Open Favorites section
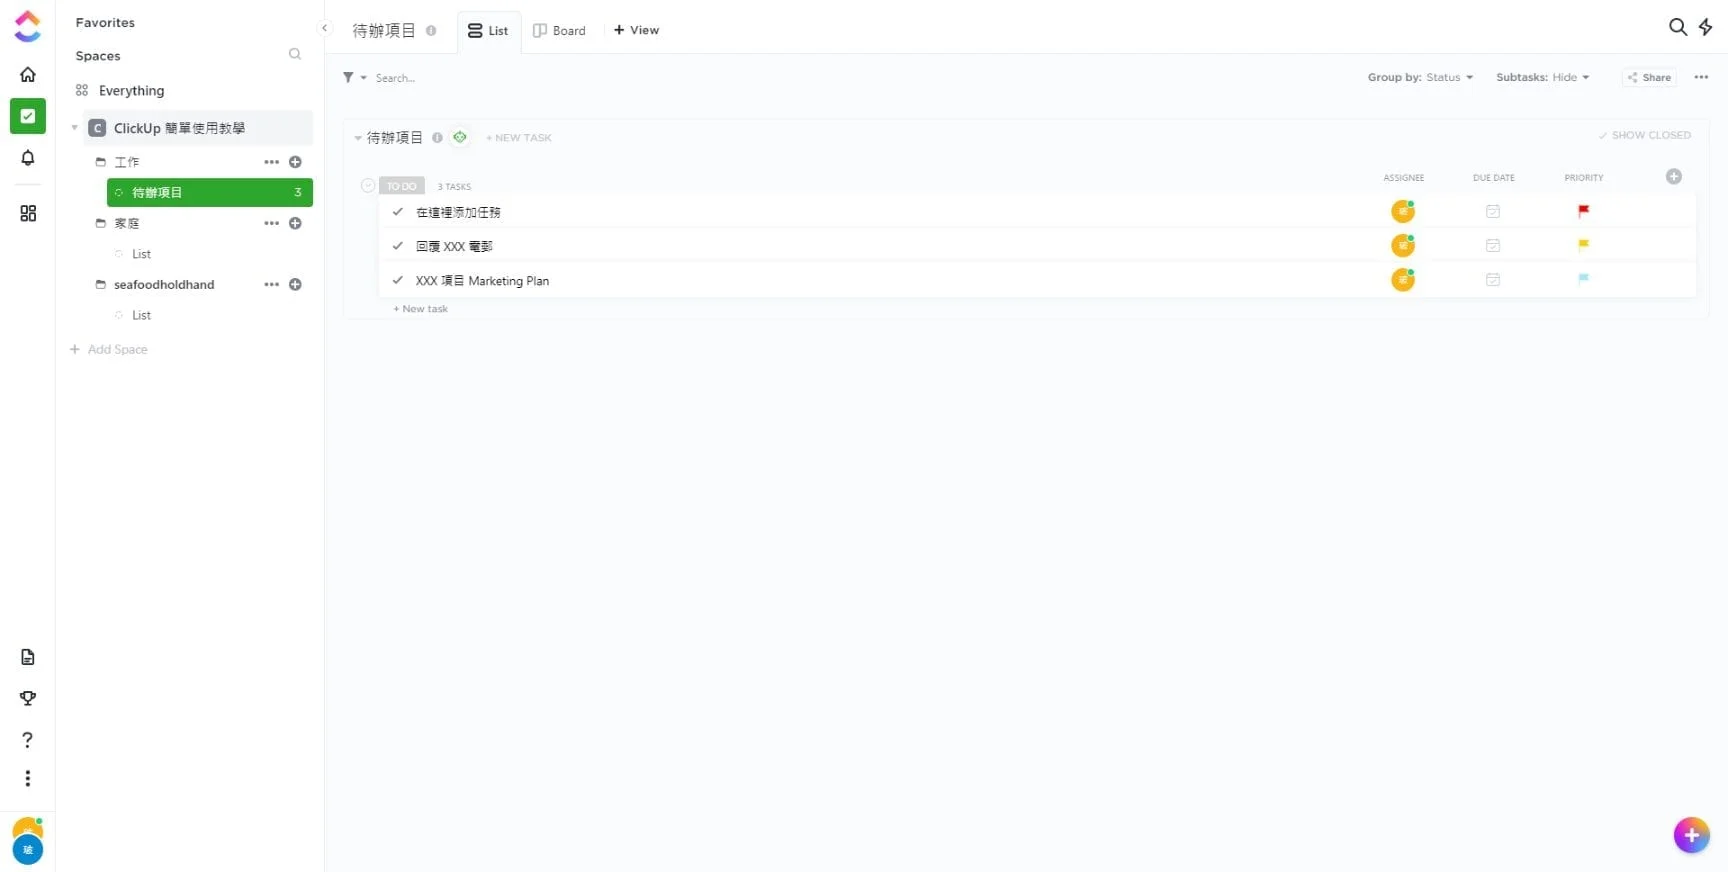1728x872 pixels. point(105,22)
